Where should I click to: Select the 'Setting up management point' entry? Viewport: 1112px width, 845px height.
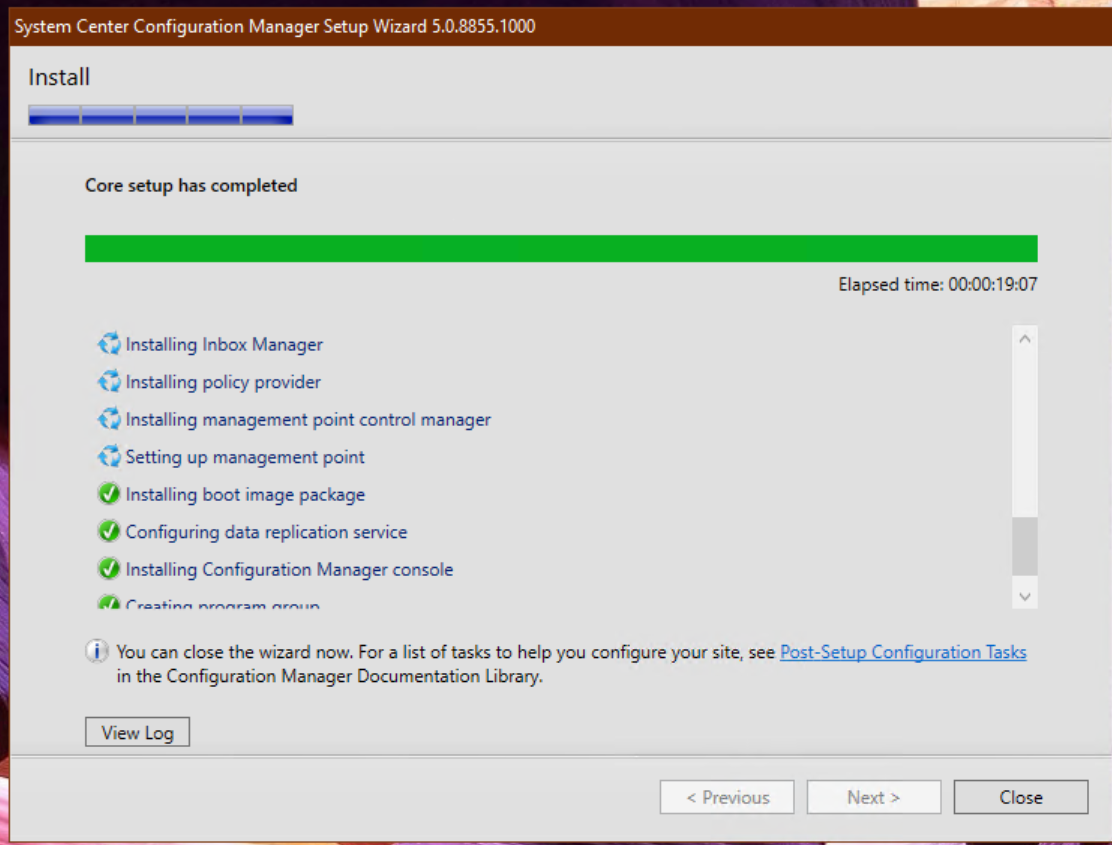tap(245, 457)
